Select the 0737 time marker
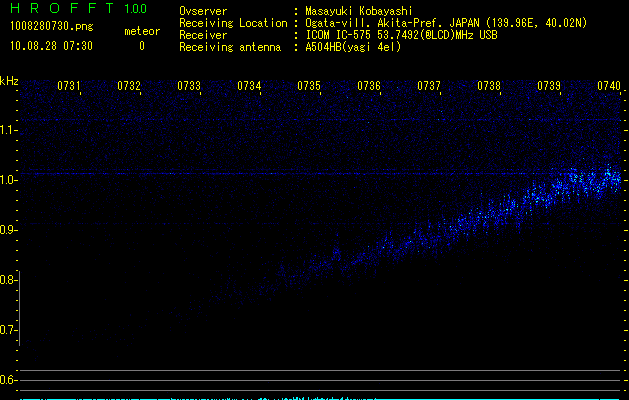Screen dimensions: 629x400 pyautogui.click(x=429, y=87)
